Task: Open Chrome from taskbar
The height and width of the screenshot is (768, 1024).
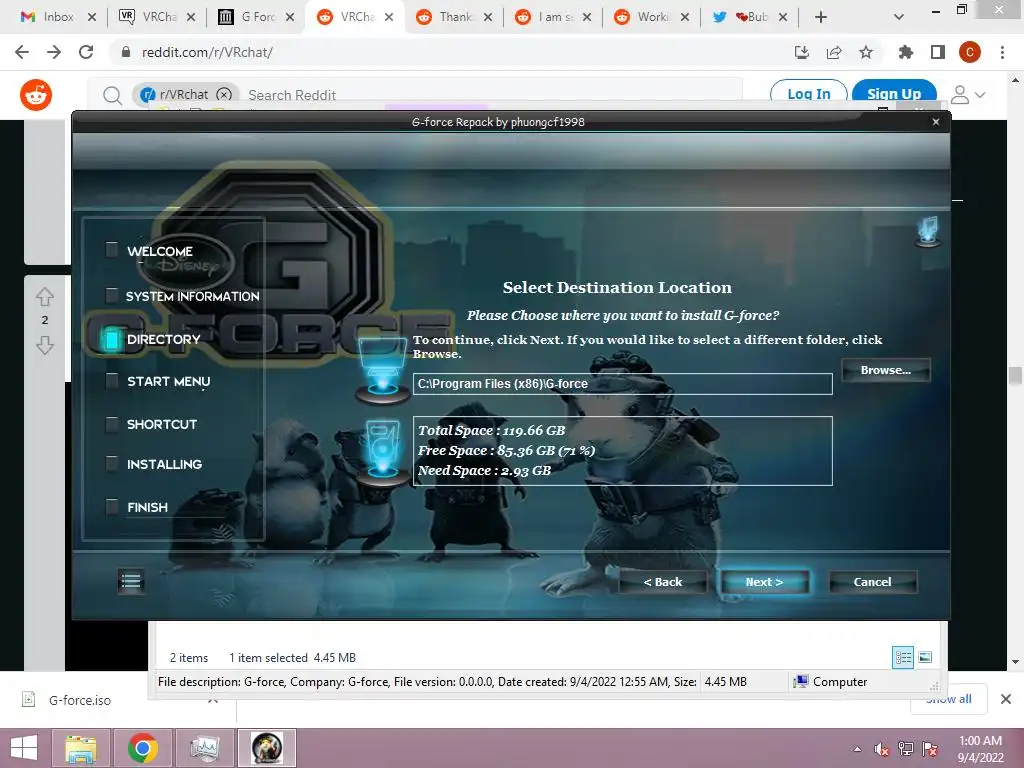Action: pos(142,748)
